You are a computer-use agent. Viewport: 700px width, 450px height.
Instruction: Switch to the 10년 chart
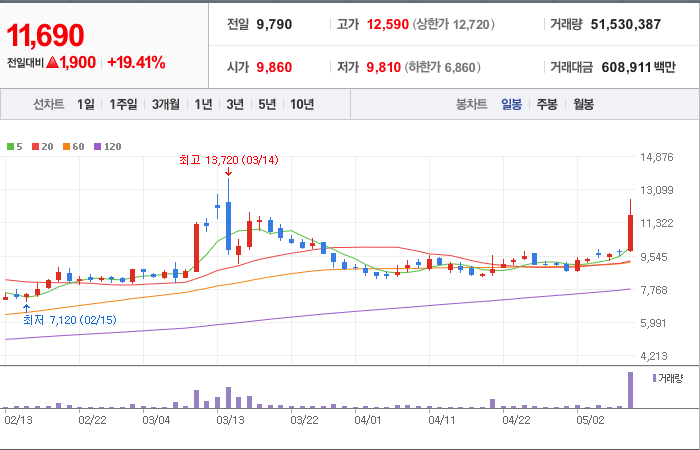pyautogui.click(x=302, y=104)
